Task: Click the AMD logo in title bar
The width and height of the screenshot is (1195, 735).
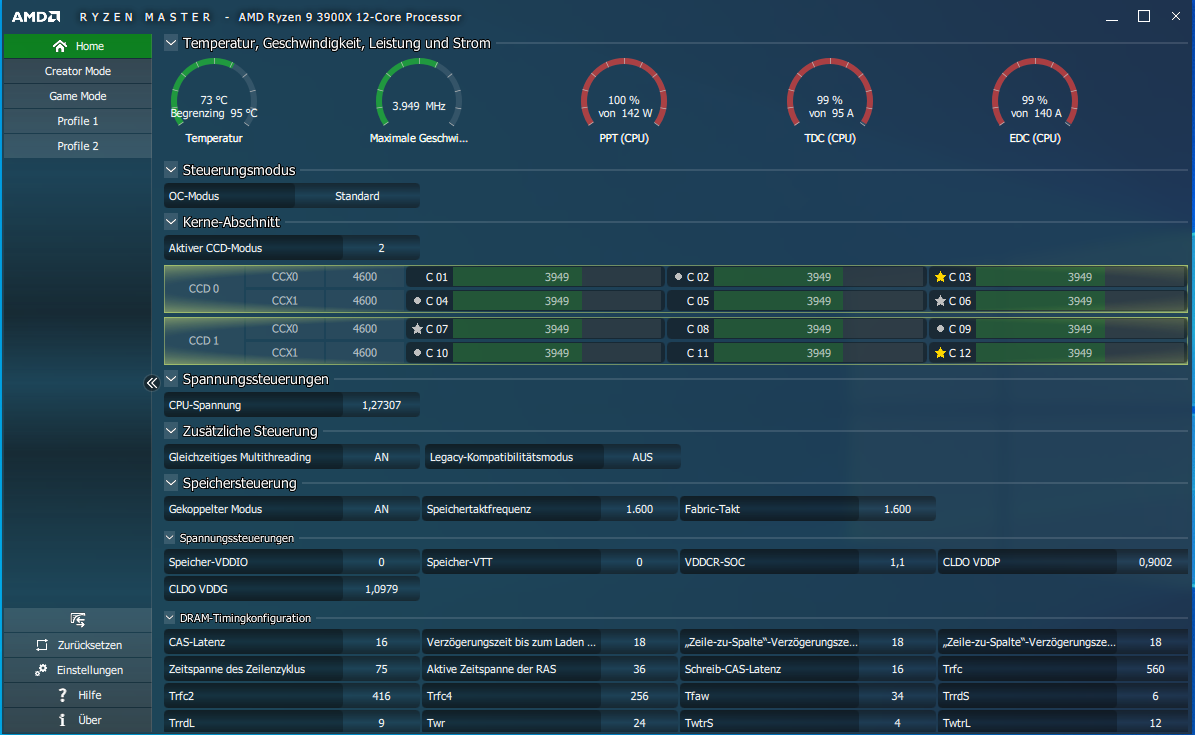Action: [x=36, y=16]
